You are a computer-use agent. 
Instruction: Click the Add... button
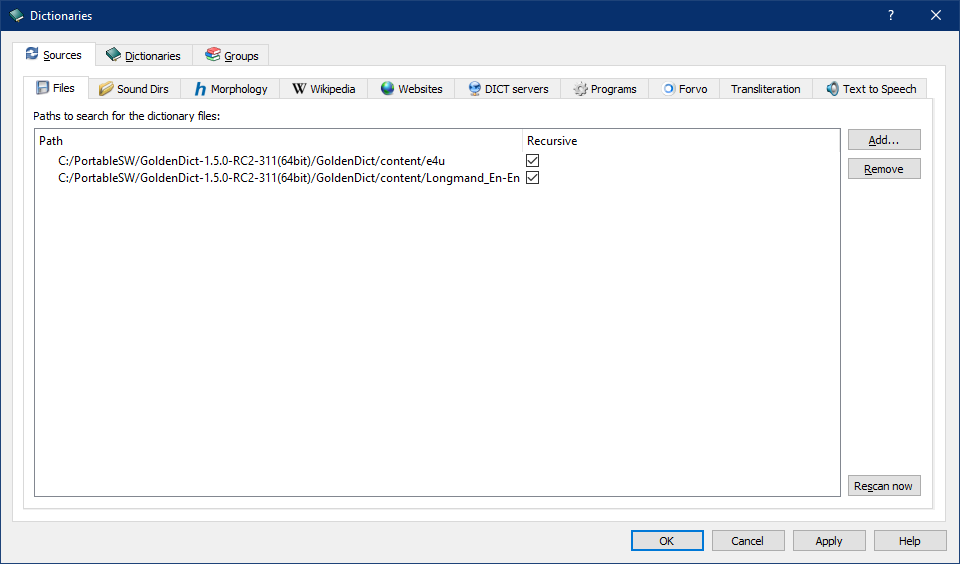click(884, 140)
